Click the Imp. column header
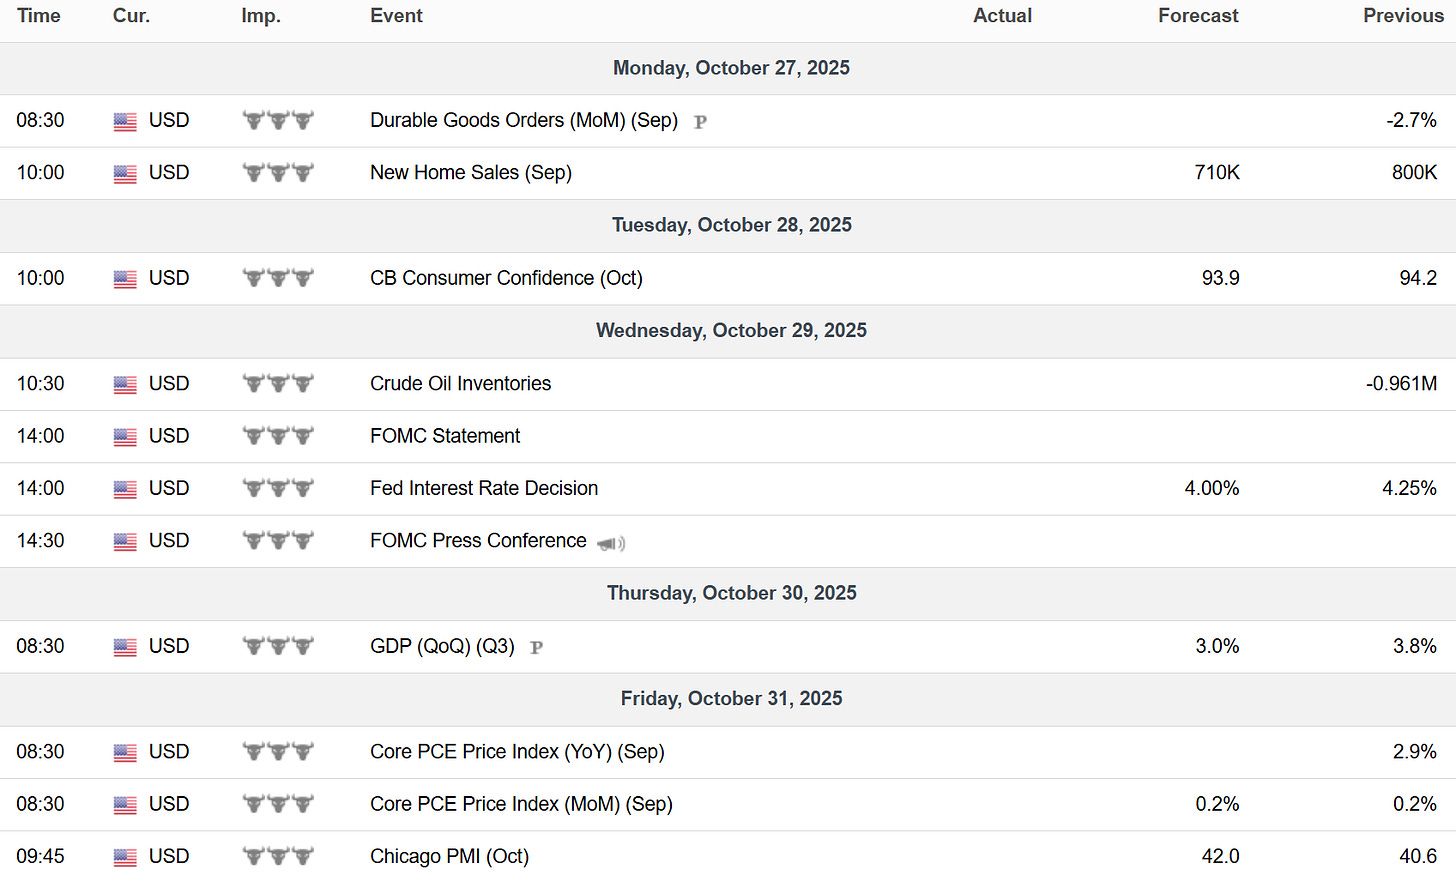Image resolution: width=1456 pixels, height=875 pixels. 261,16
